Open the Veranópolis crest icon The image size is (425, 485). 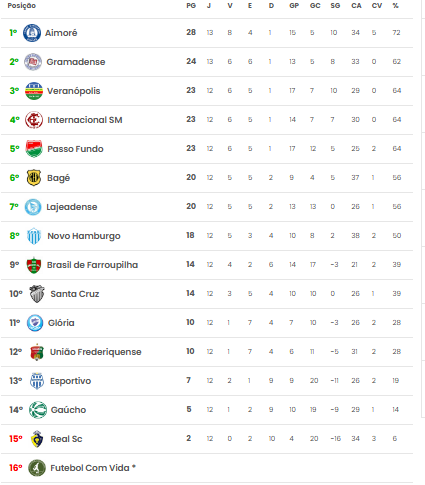pos(34,91)
